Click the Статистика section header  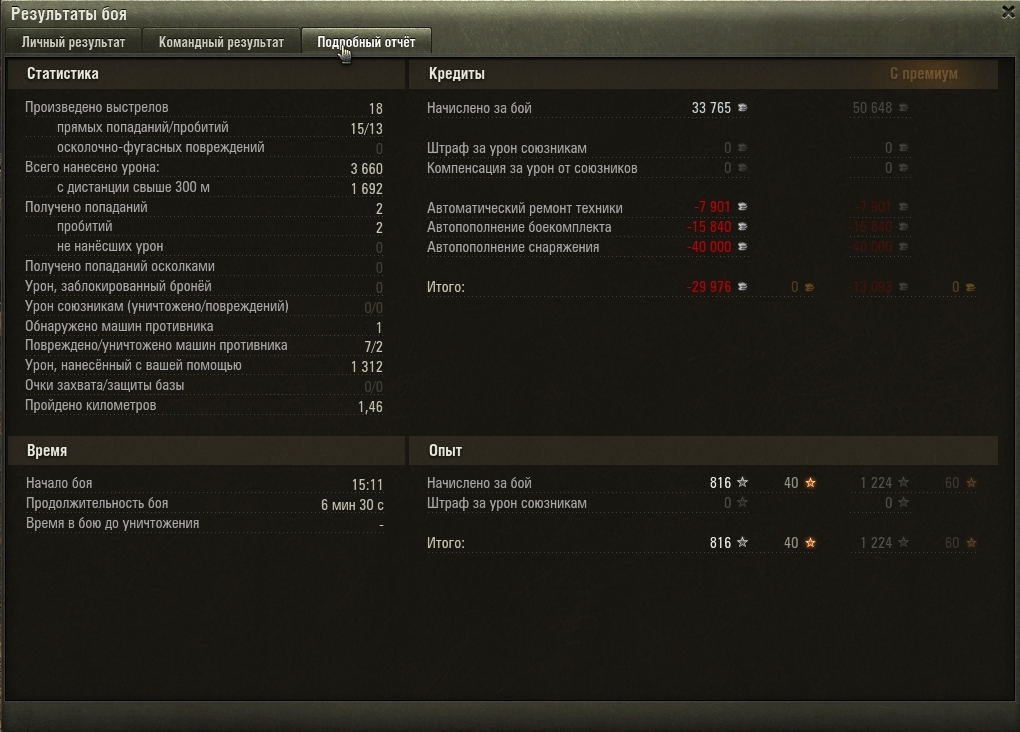point(62,74)
